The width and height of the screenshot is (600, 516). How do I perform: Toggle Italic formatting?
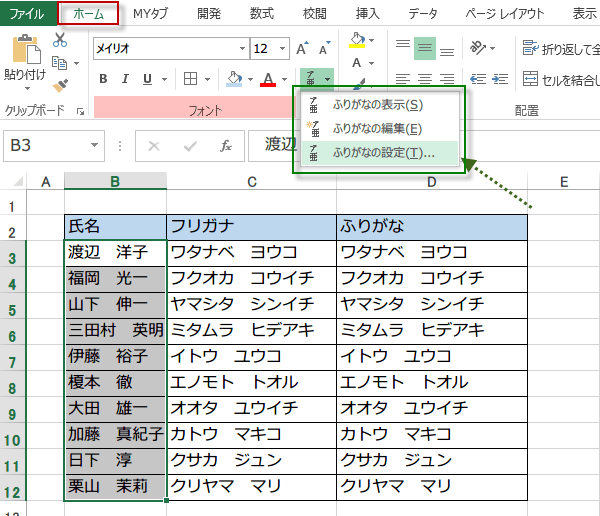point(125,79)
